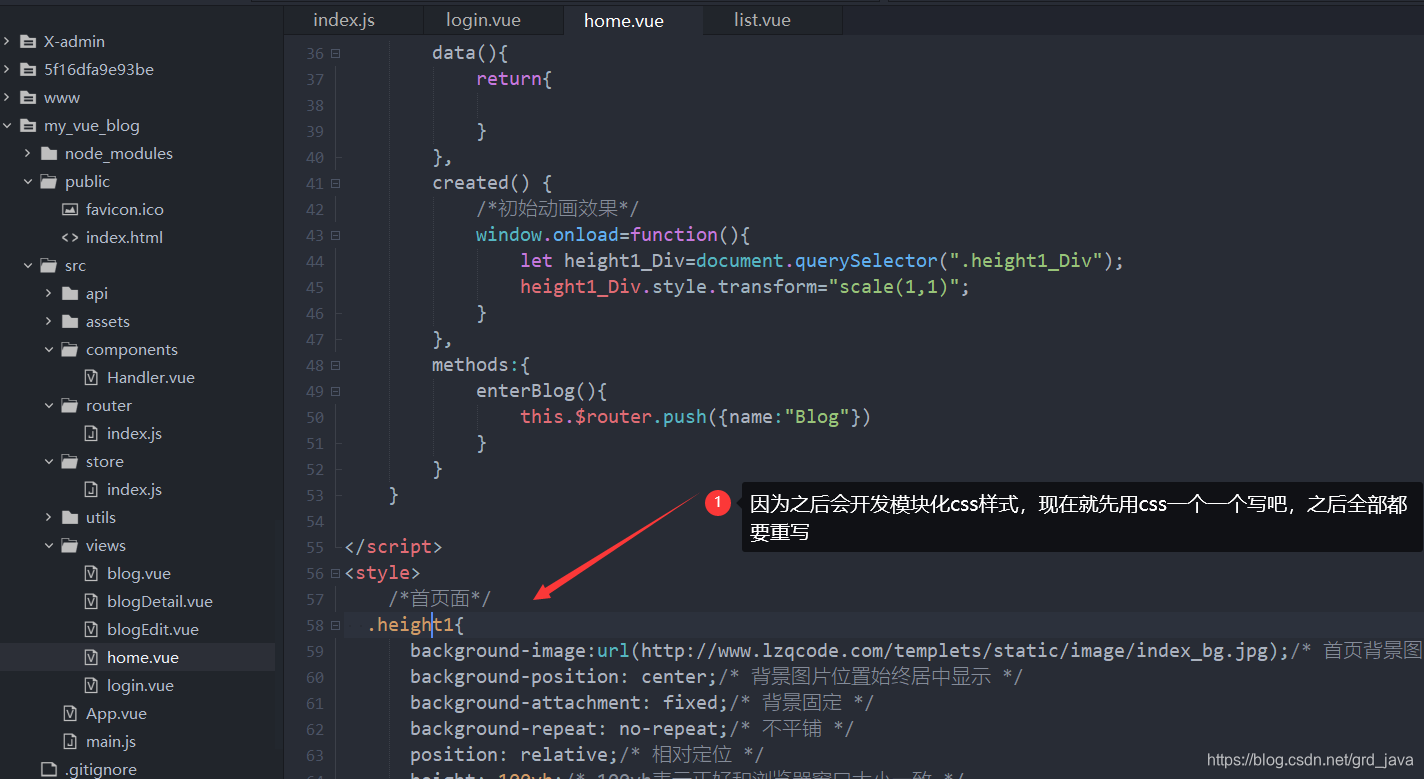1424x779 pixels.
Task: Click the blog.vue file icon
Action: pyautogui.click(x=91, y=574)
